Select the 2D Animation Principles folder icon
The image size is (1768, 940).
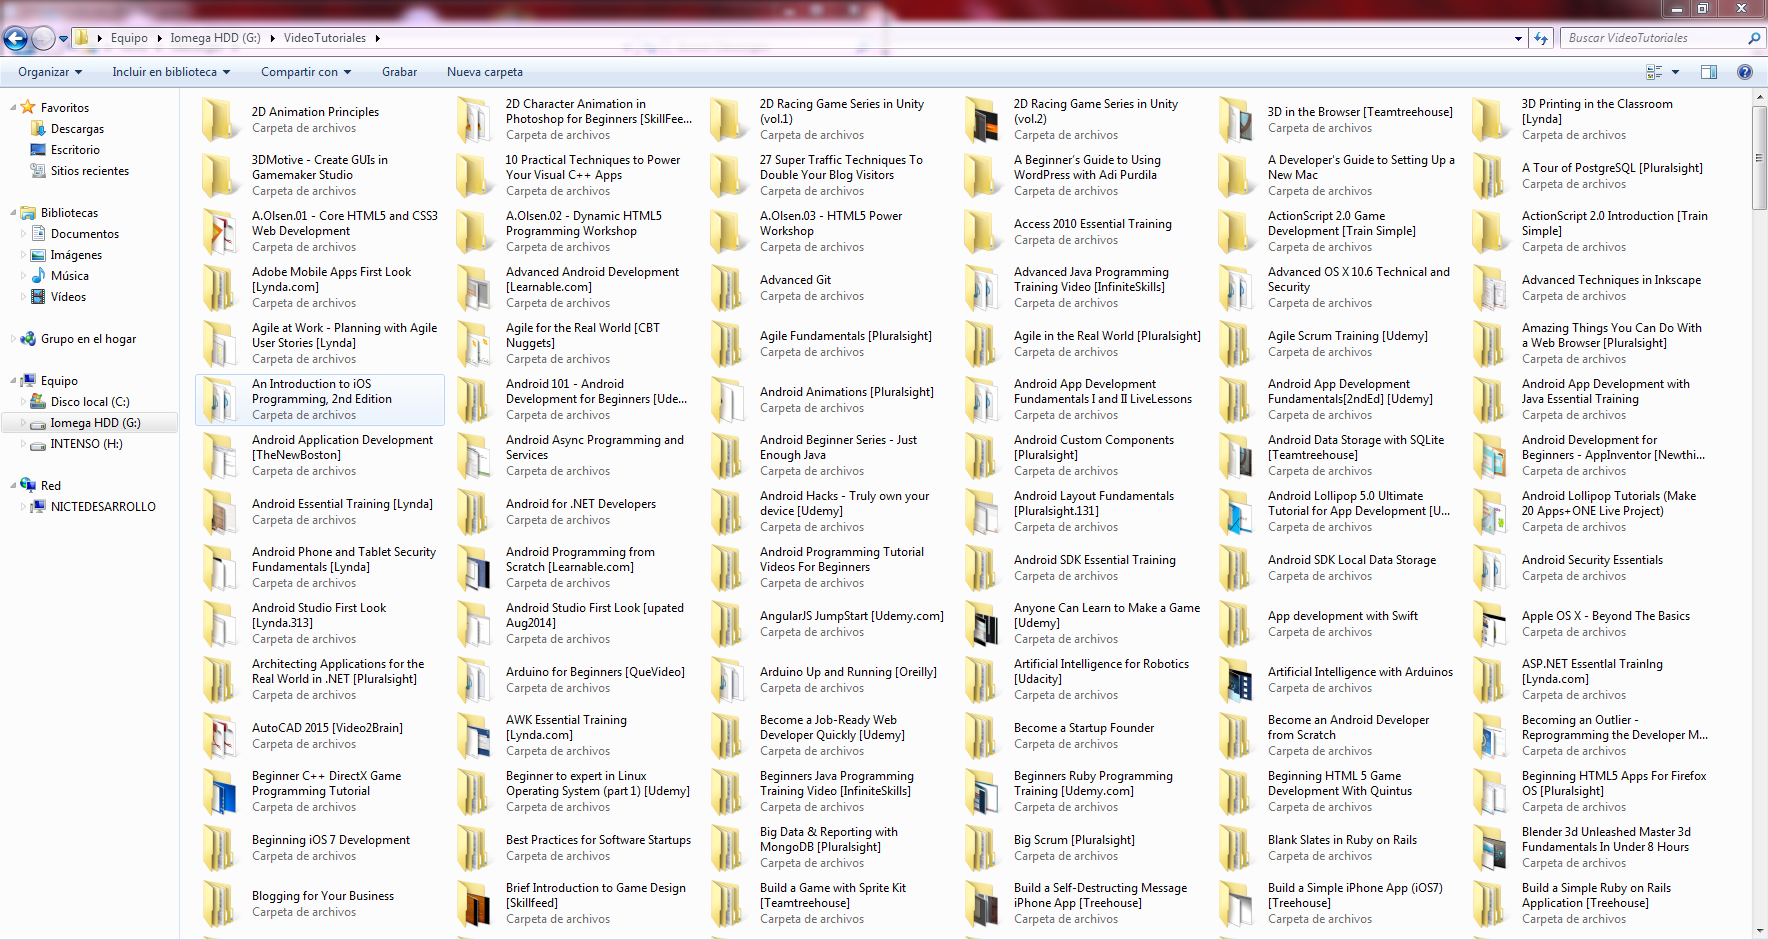coord(218,120)
